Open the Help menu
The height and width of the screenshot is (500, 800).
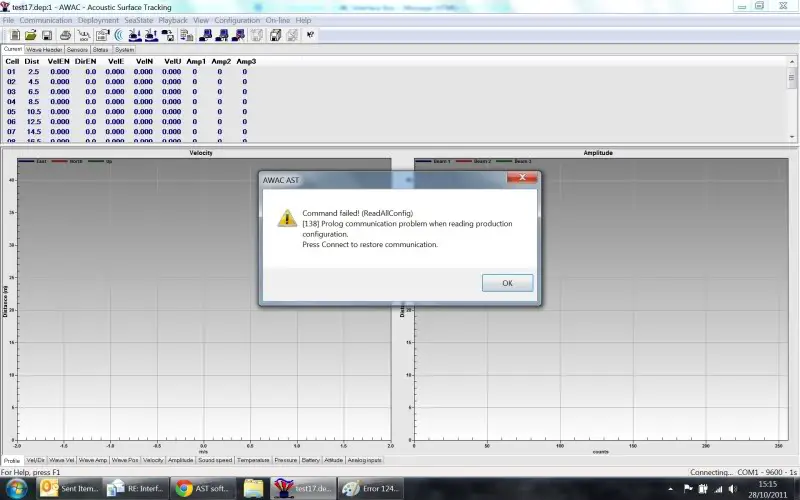303,20
